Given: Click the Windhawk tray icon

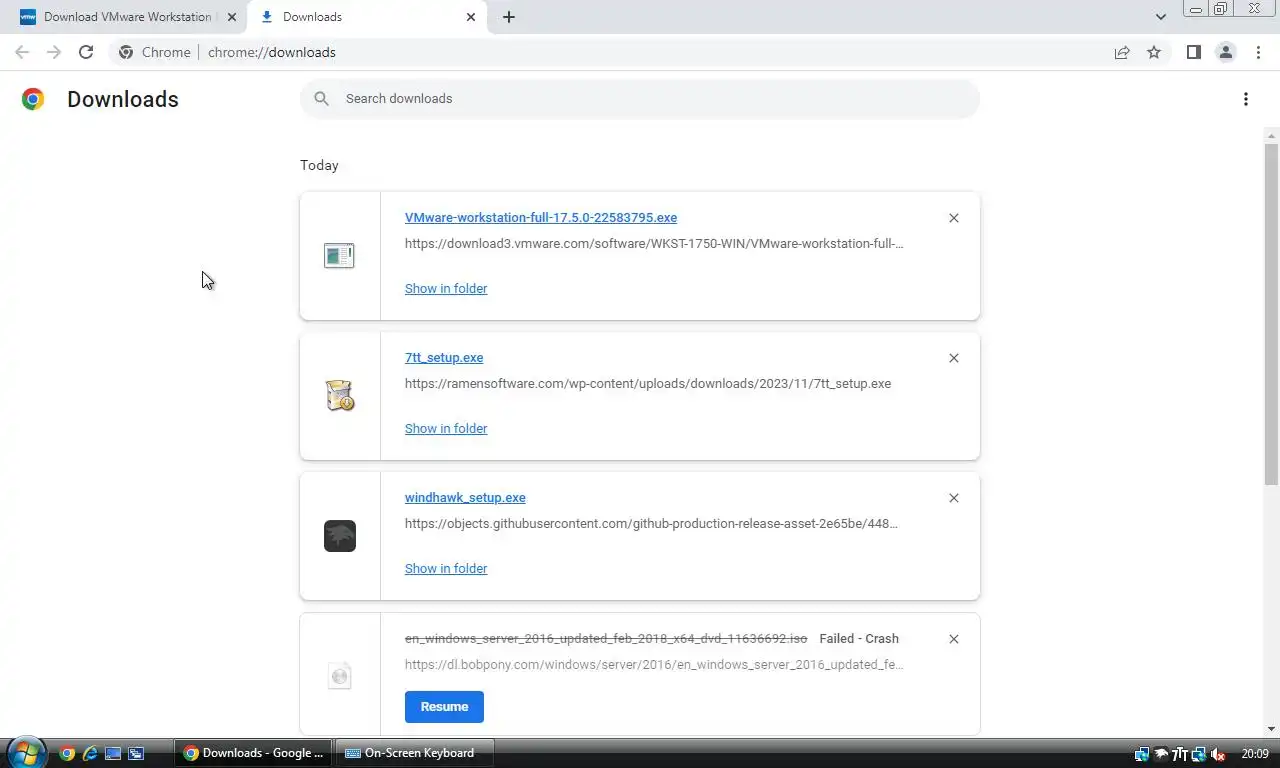Looking at the screenshot, I should click(1161, 754).
